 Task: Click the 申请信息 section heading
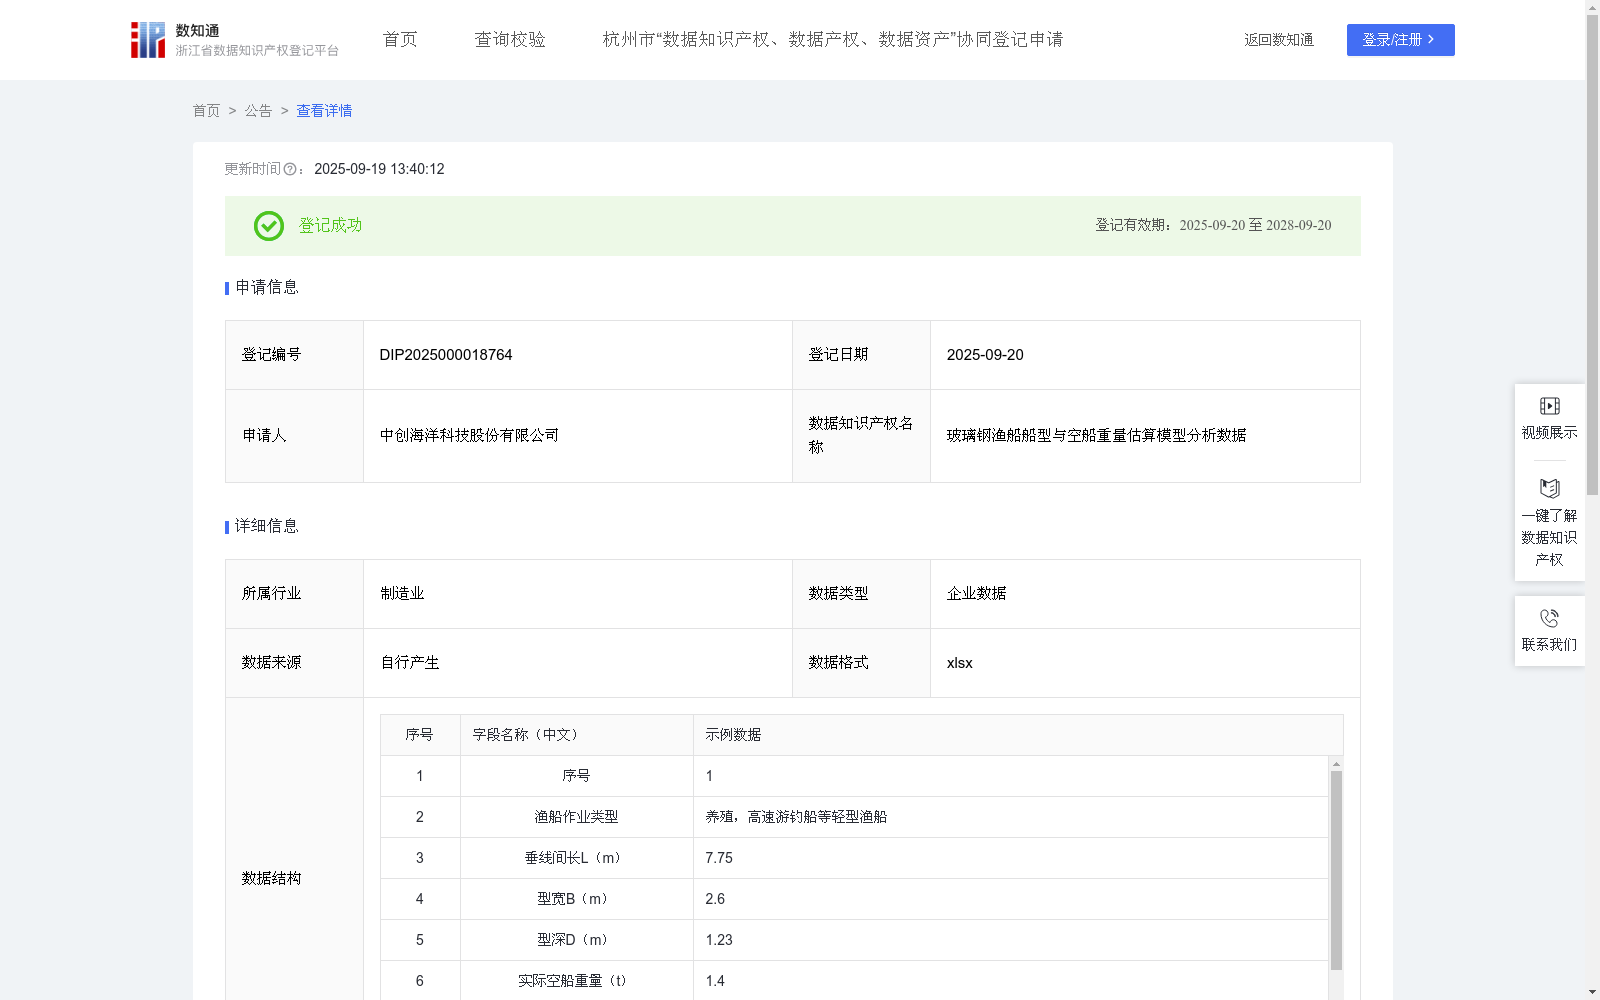[x=267, y=288]
